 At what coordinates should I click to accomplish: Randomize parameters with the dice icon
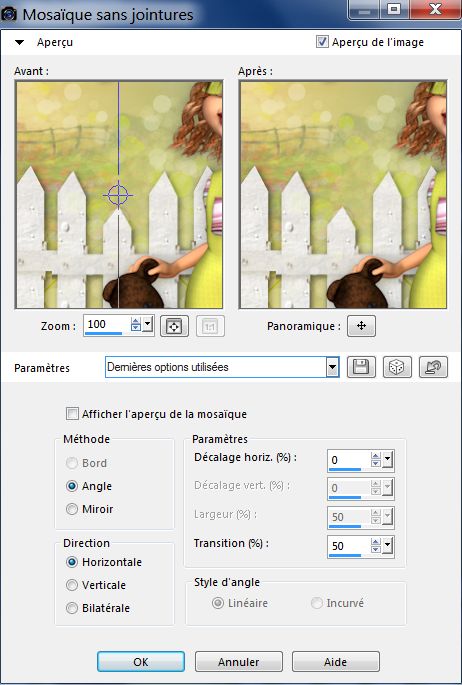pyautogui.click(x=397, y=367)
